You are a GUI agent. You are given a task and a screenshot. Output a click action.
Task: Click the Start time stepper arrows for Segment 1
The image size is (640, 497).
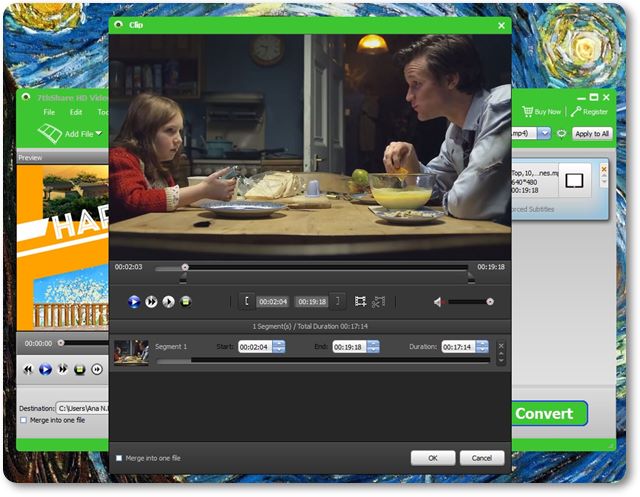279,347
